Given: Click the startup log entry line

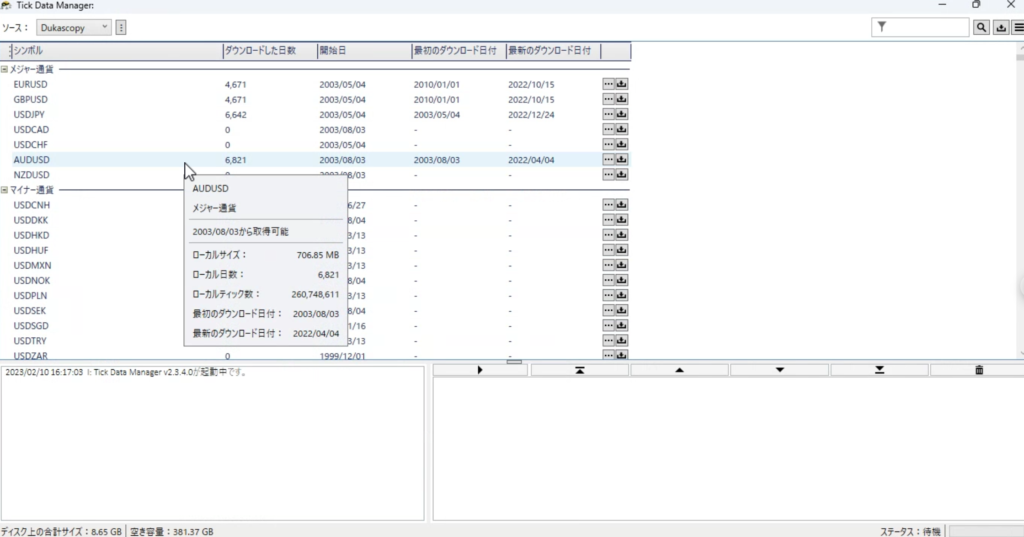Looking at the screenshot, I should click(x=126, y=372).
